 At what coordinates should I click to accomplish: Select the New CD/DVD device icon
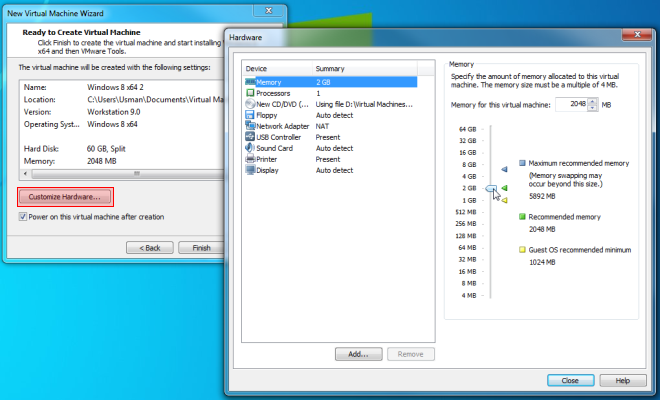click(x=250, y=104)
